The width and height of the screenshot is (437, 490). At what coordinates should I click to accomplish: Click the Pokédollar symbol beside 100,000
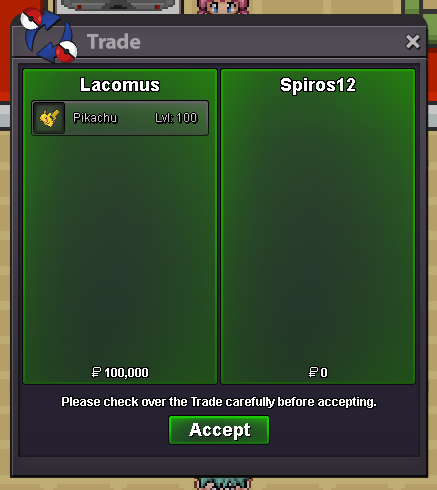96,372
